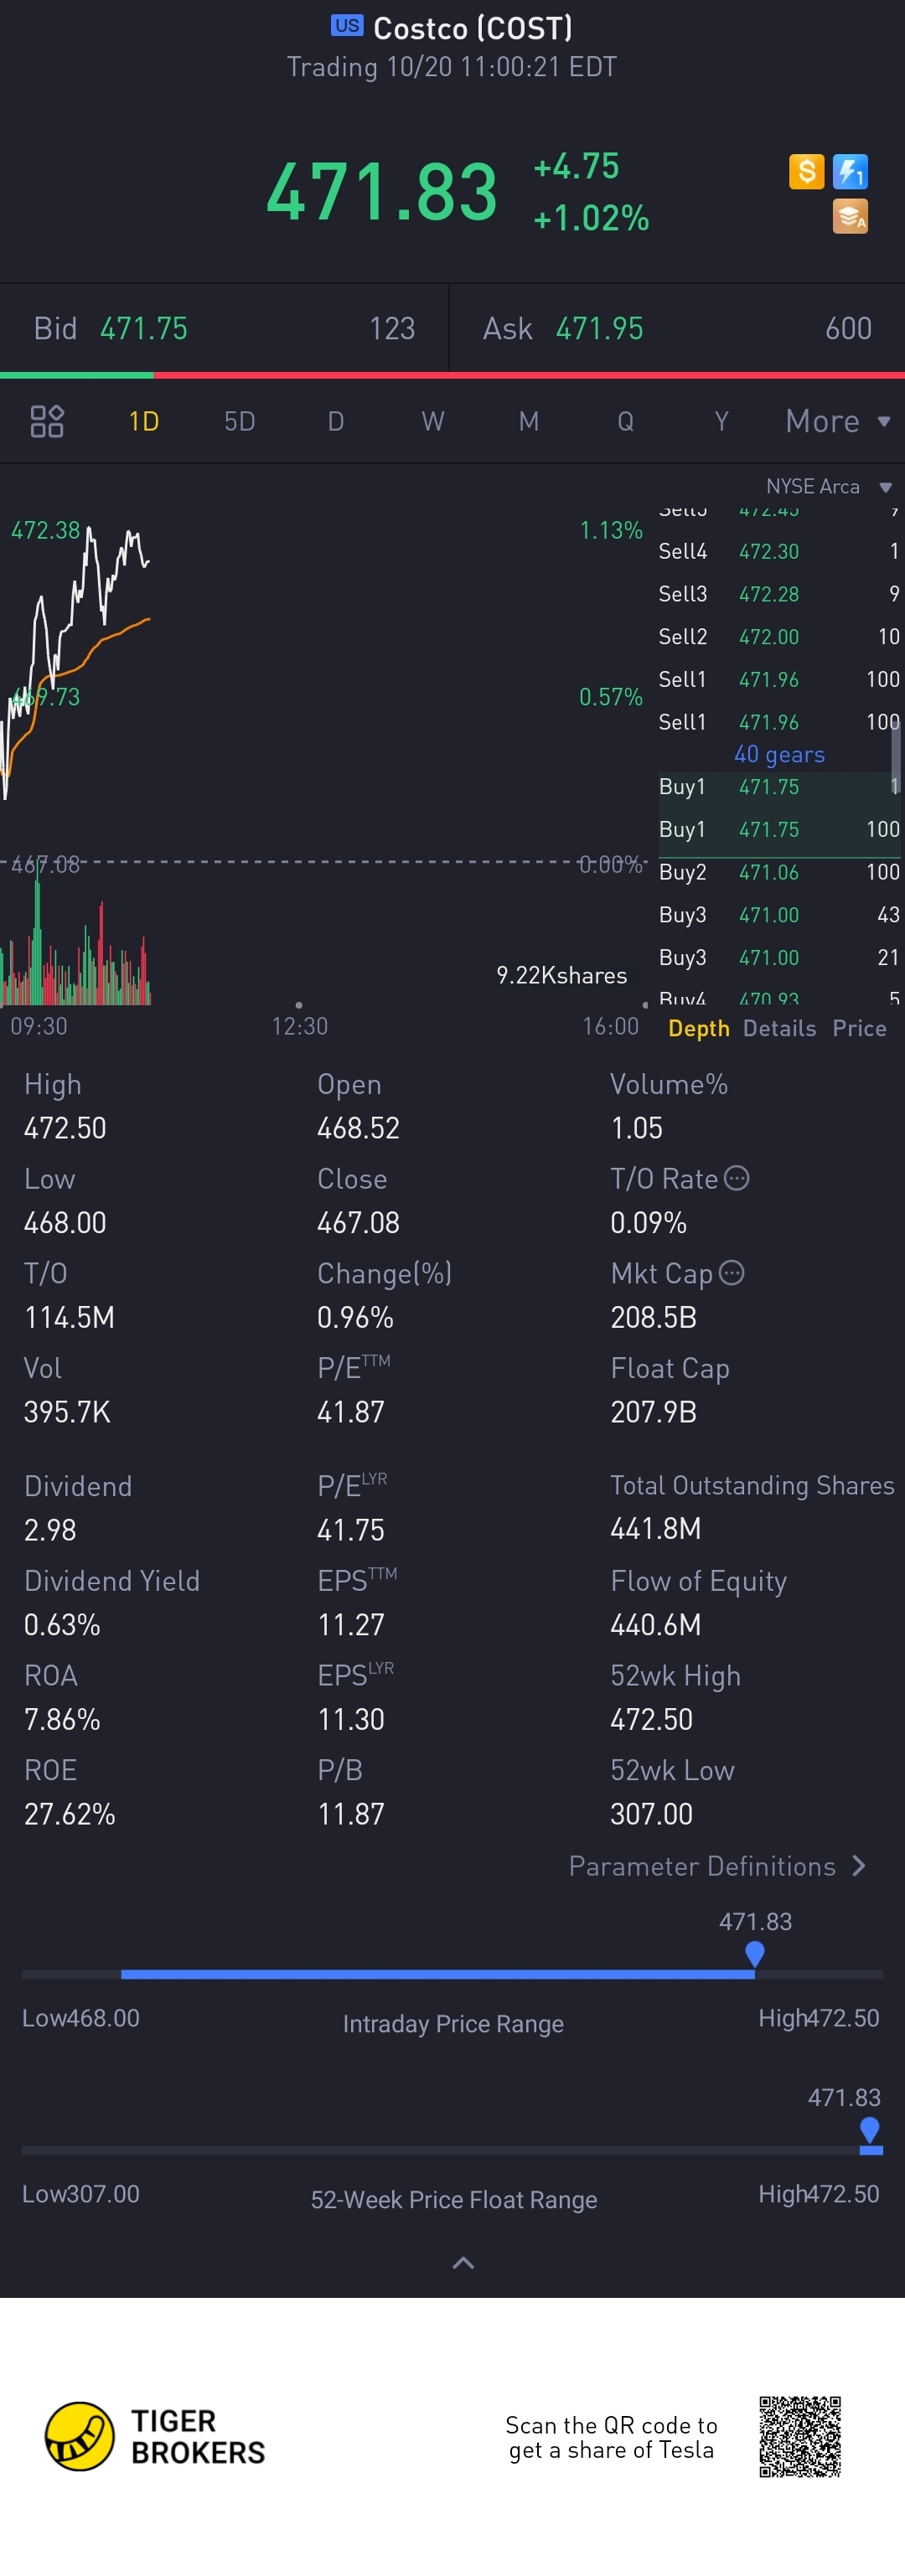Switch to the Q quarterly chart tab
The width and height of the screenshot is (905, 2576).
tap(625, 421)
